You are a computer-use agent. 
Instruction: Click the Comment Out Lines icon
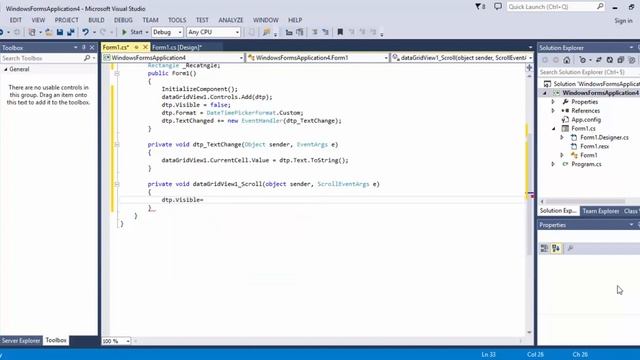[x=289, y=32]
